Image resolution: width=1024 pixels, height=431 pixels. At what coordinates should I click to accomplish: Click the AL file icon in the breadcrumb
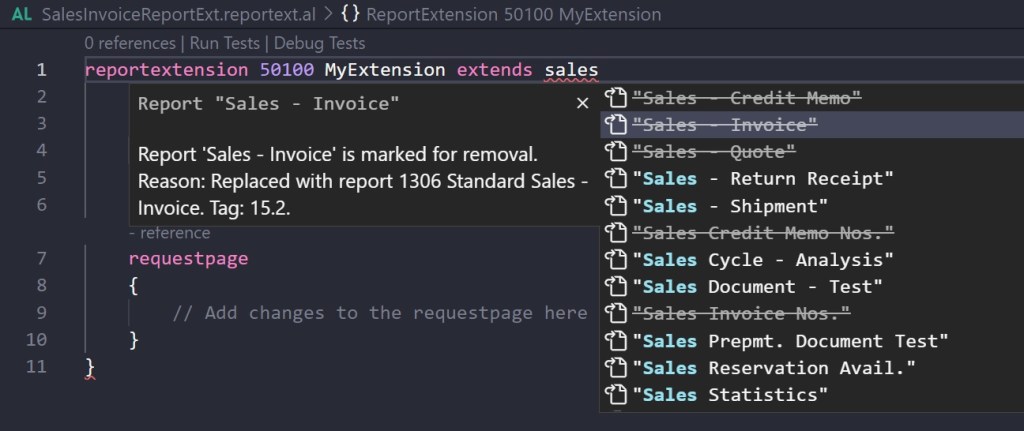(21, 16)
